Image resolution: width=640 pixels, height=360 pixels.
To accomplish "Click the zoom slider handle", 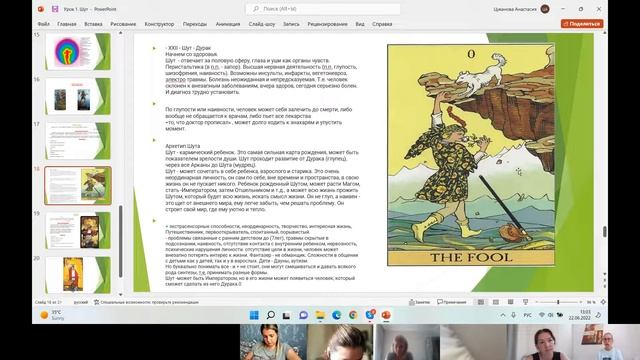I will (558, 302).
